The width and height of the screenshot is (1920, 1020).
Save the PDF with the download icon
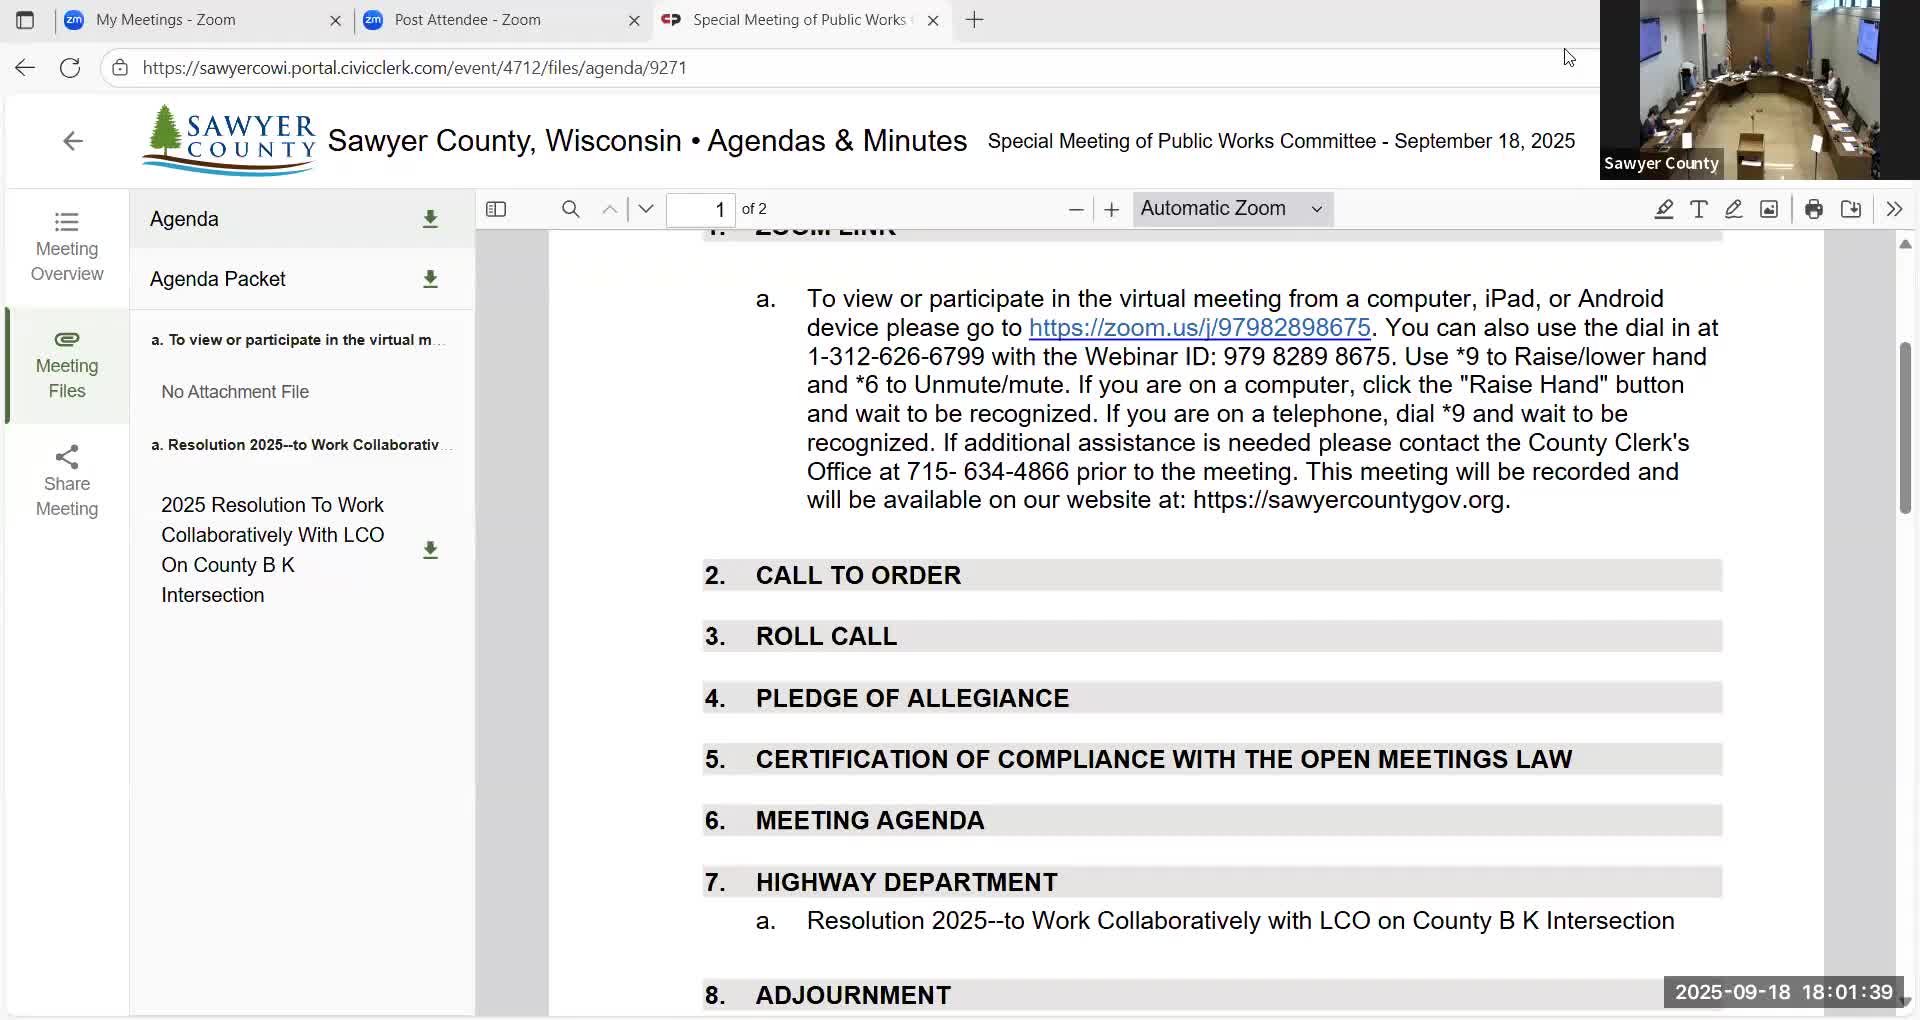point(1851,209)
